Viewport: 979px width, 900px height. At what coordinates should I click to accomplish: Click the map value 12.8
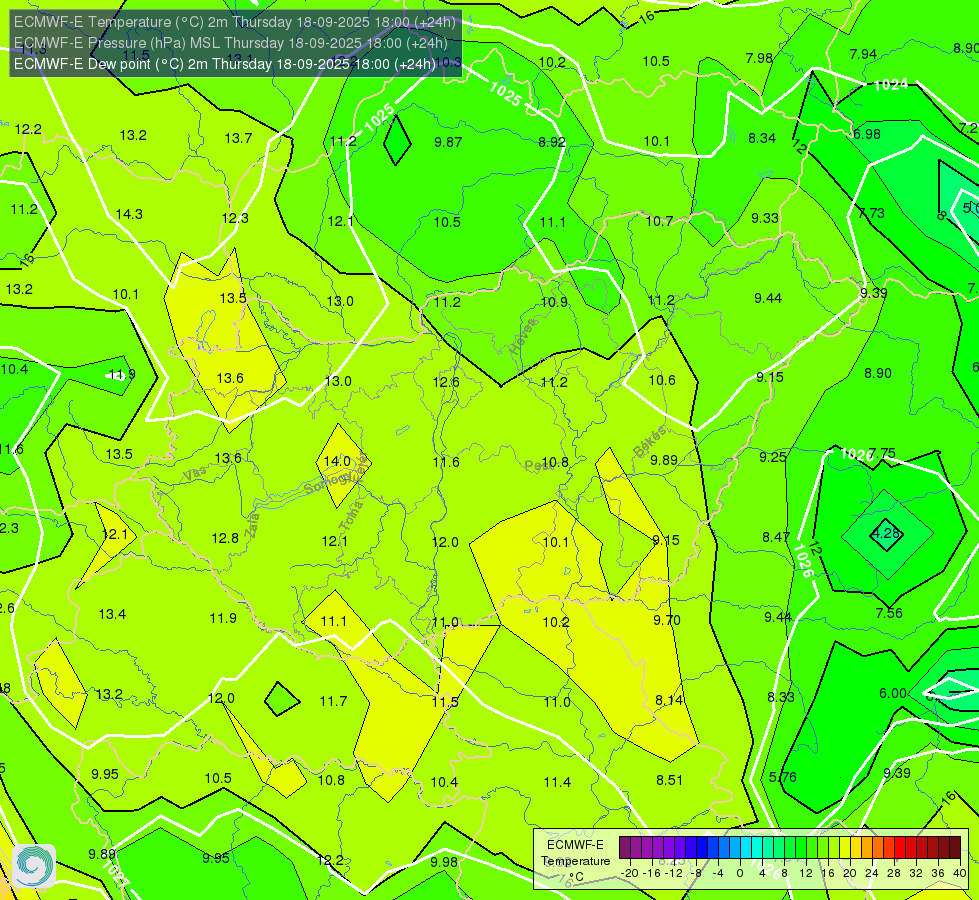225,538
